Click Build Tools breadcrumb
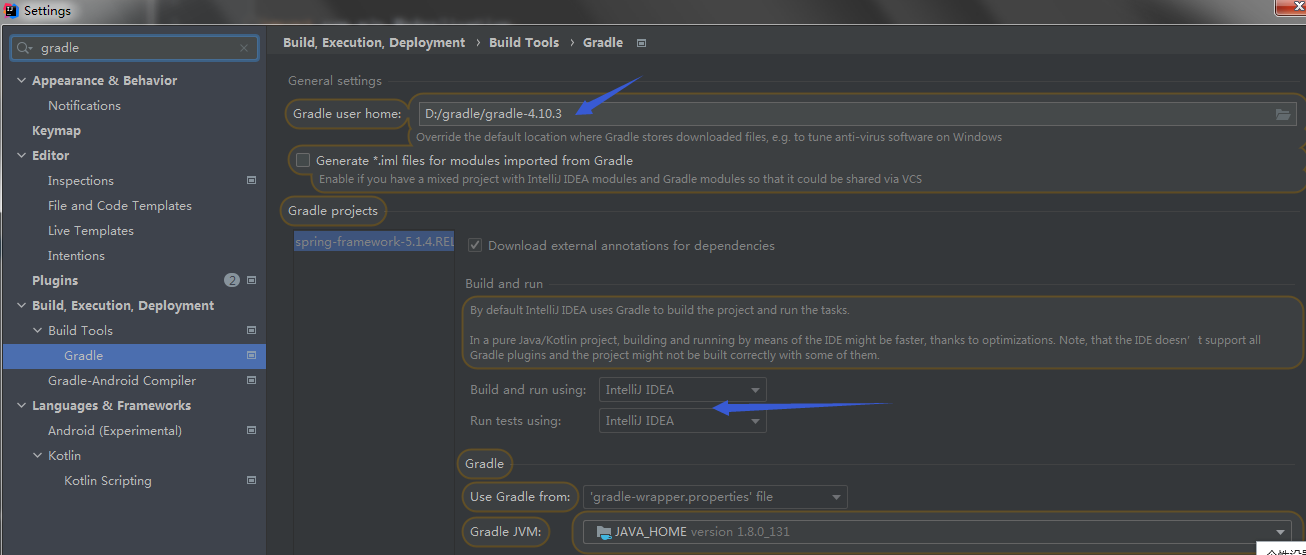 point(524,43)
